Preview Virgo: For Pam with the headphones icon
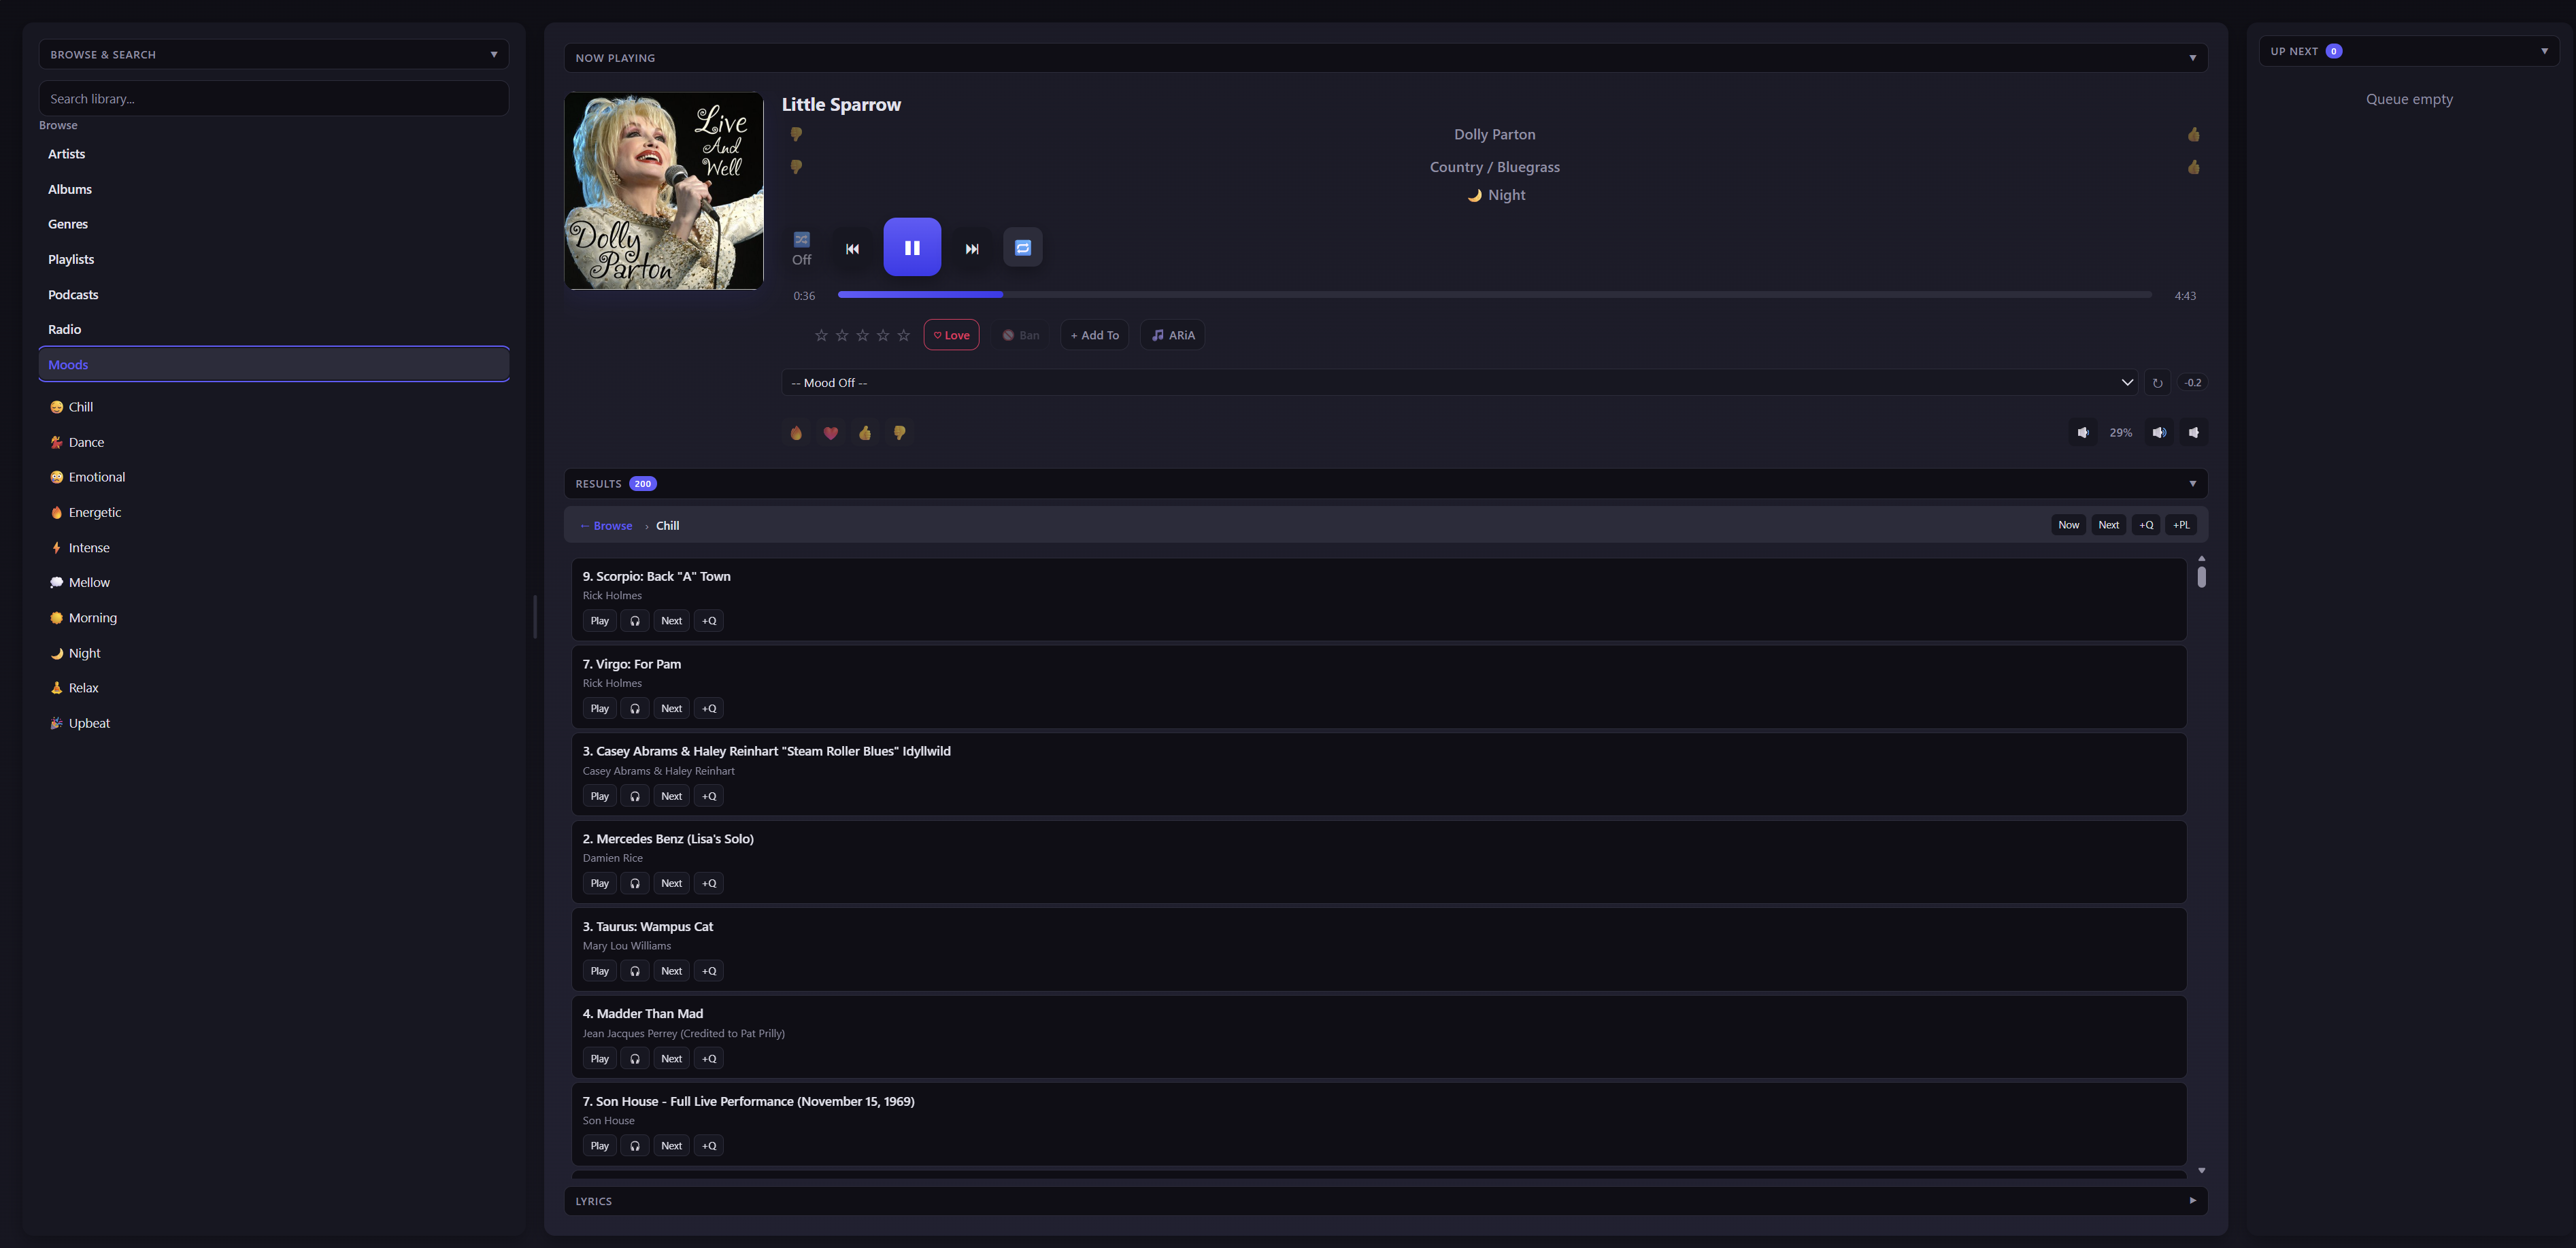Image resolution: width=2576 pixels, height=1248 pixels. pos(634,708)
